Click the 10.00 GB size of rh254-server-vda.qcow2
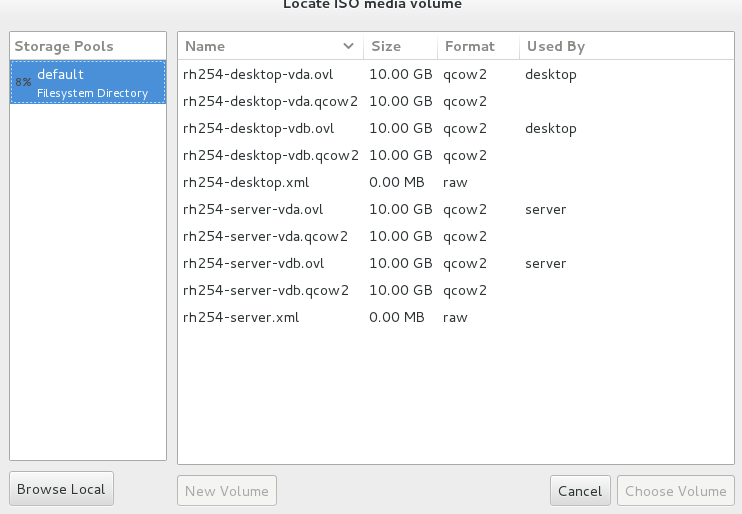The width and height of the screenshot is (742, 514). (x=400, y=236)
